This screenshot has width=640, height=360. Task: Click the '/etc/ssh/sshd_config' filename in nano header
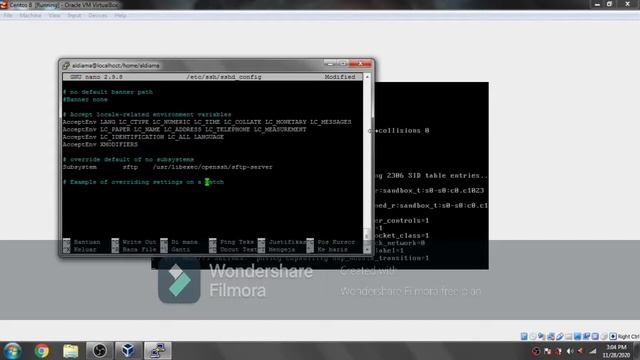[x=224, y=77]
